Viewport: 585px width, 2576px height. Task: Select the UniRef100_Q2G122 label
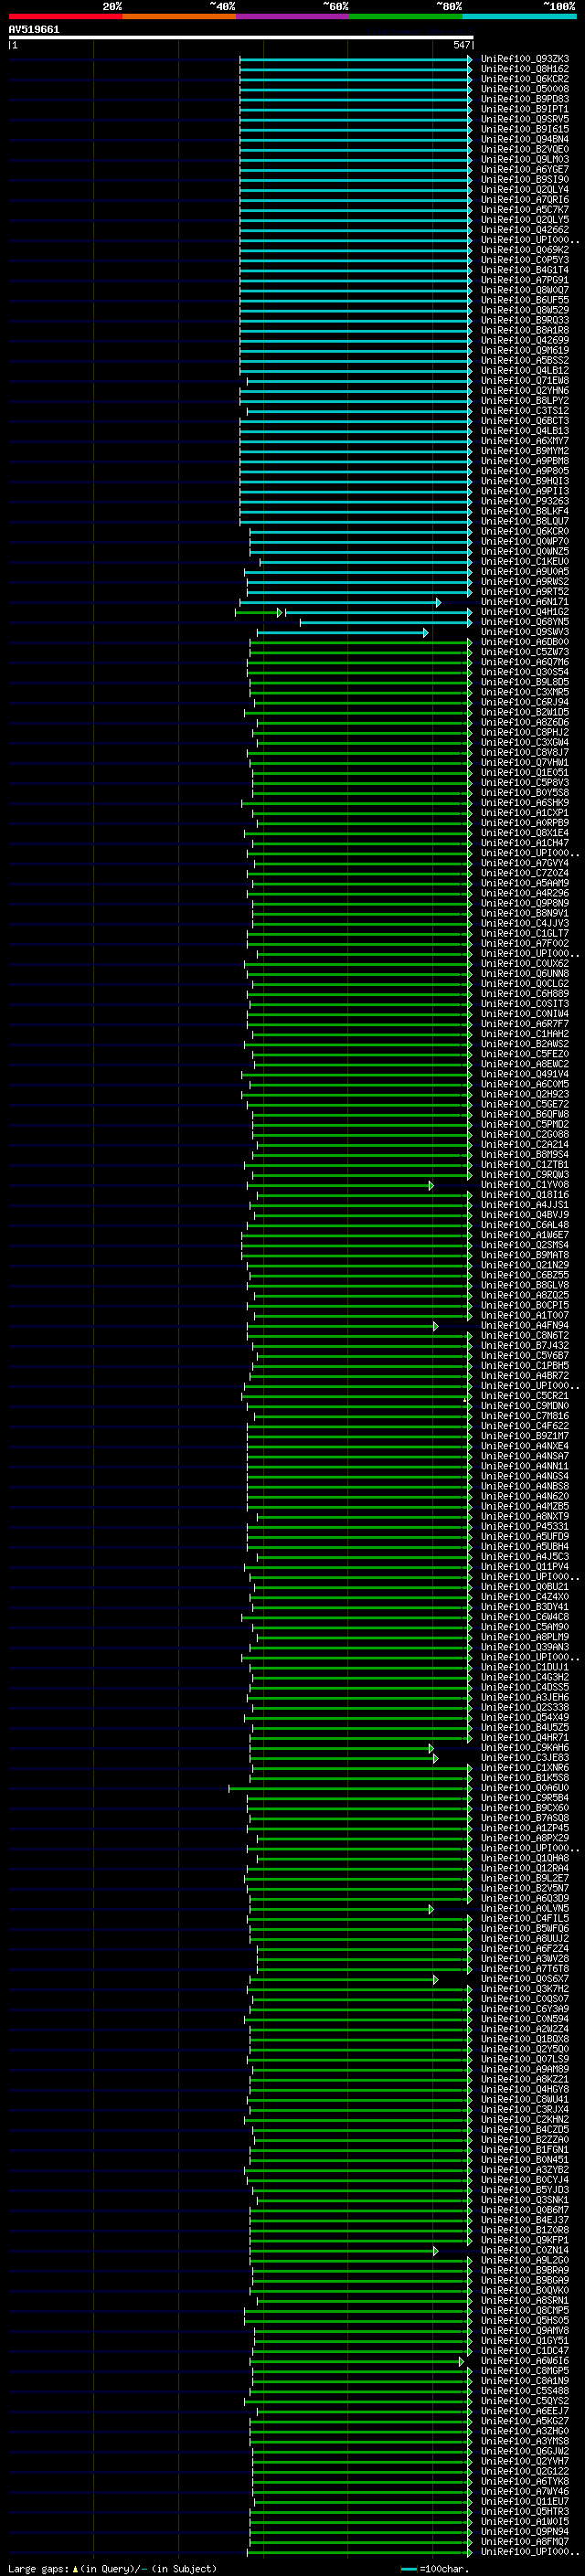click(x=524, y=2471)
